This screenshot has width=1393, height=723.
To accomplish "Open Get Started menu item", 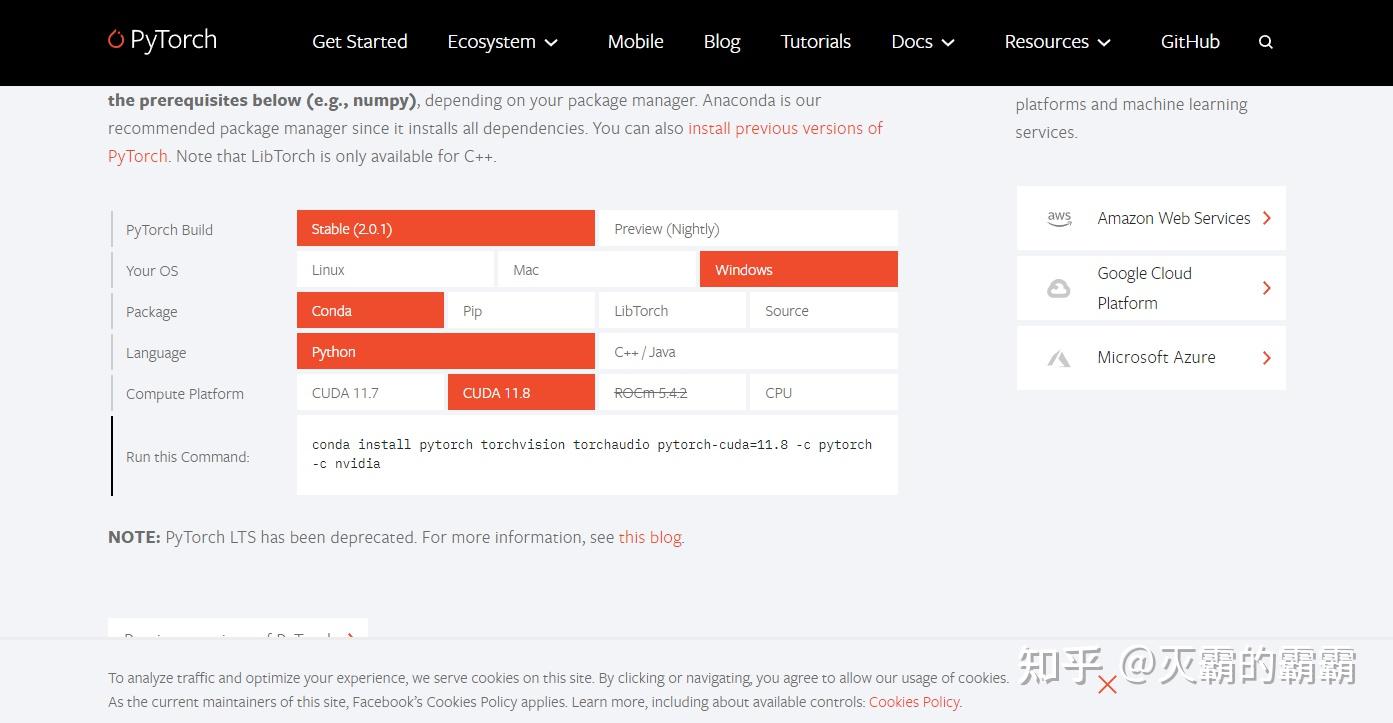I will coord(359,42).
